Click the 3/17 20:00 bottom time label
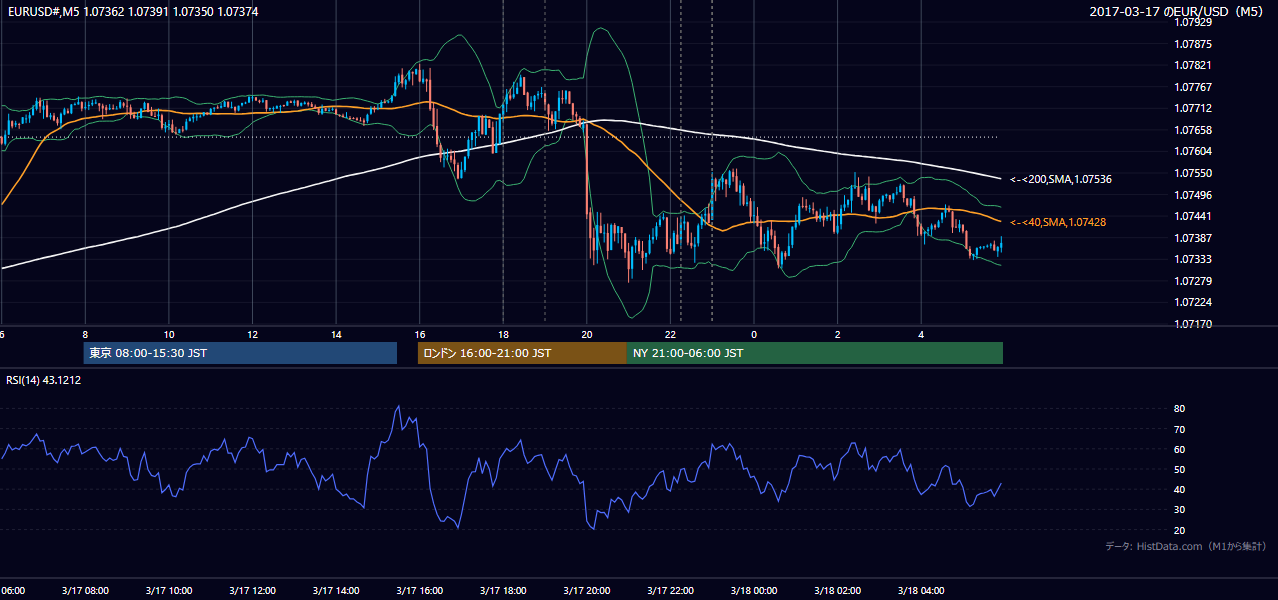The width and height of the screenshot is (1278, 600). click(x=587, y=590)
